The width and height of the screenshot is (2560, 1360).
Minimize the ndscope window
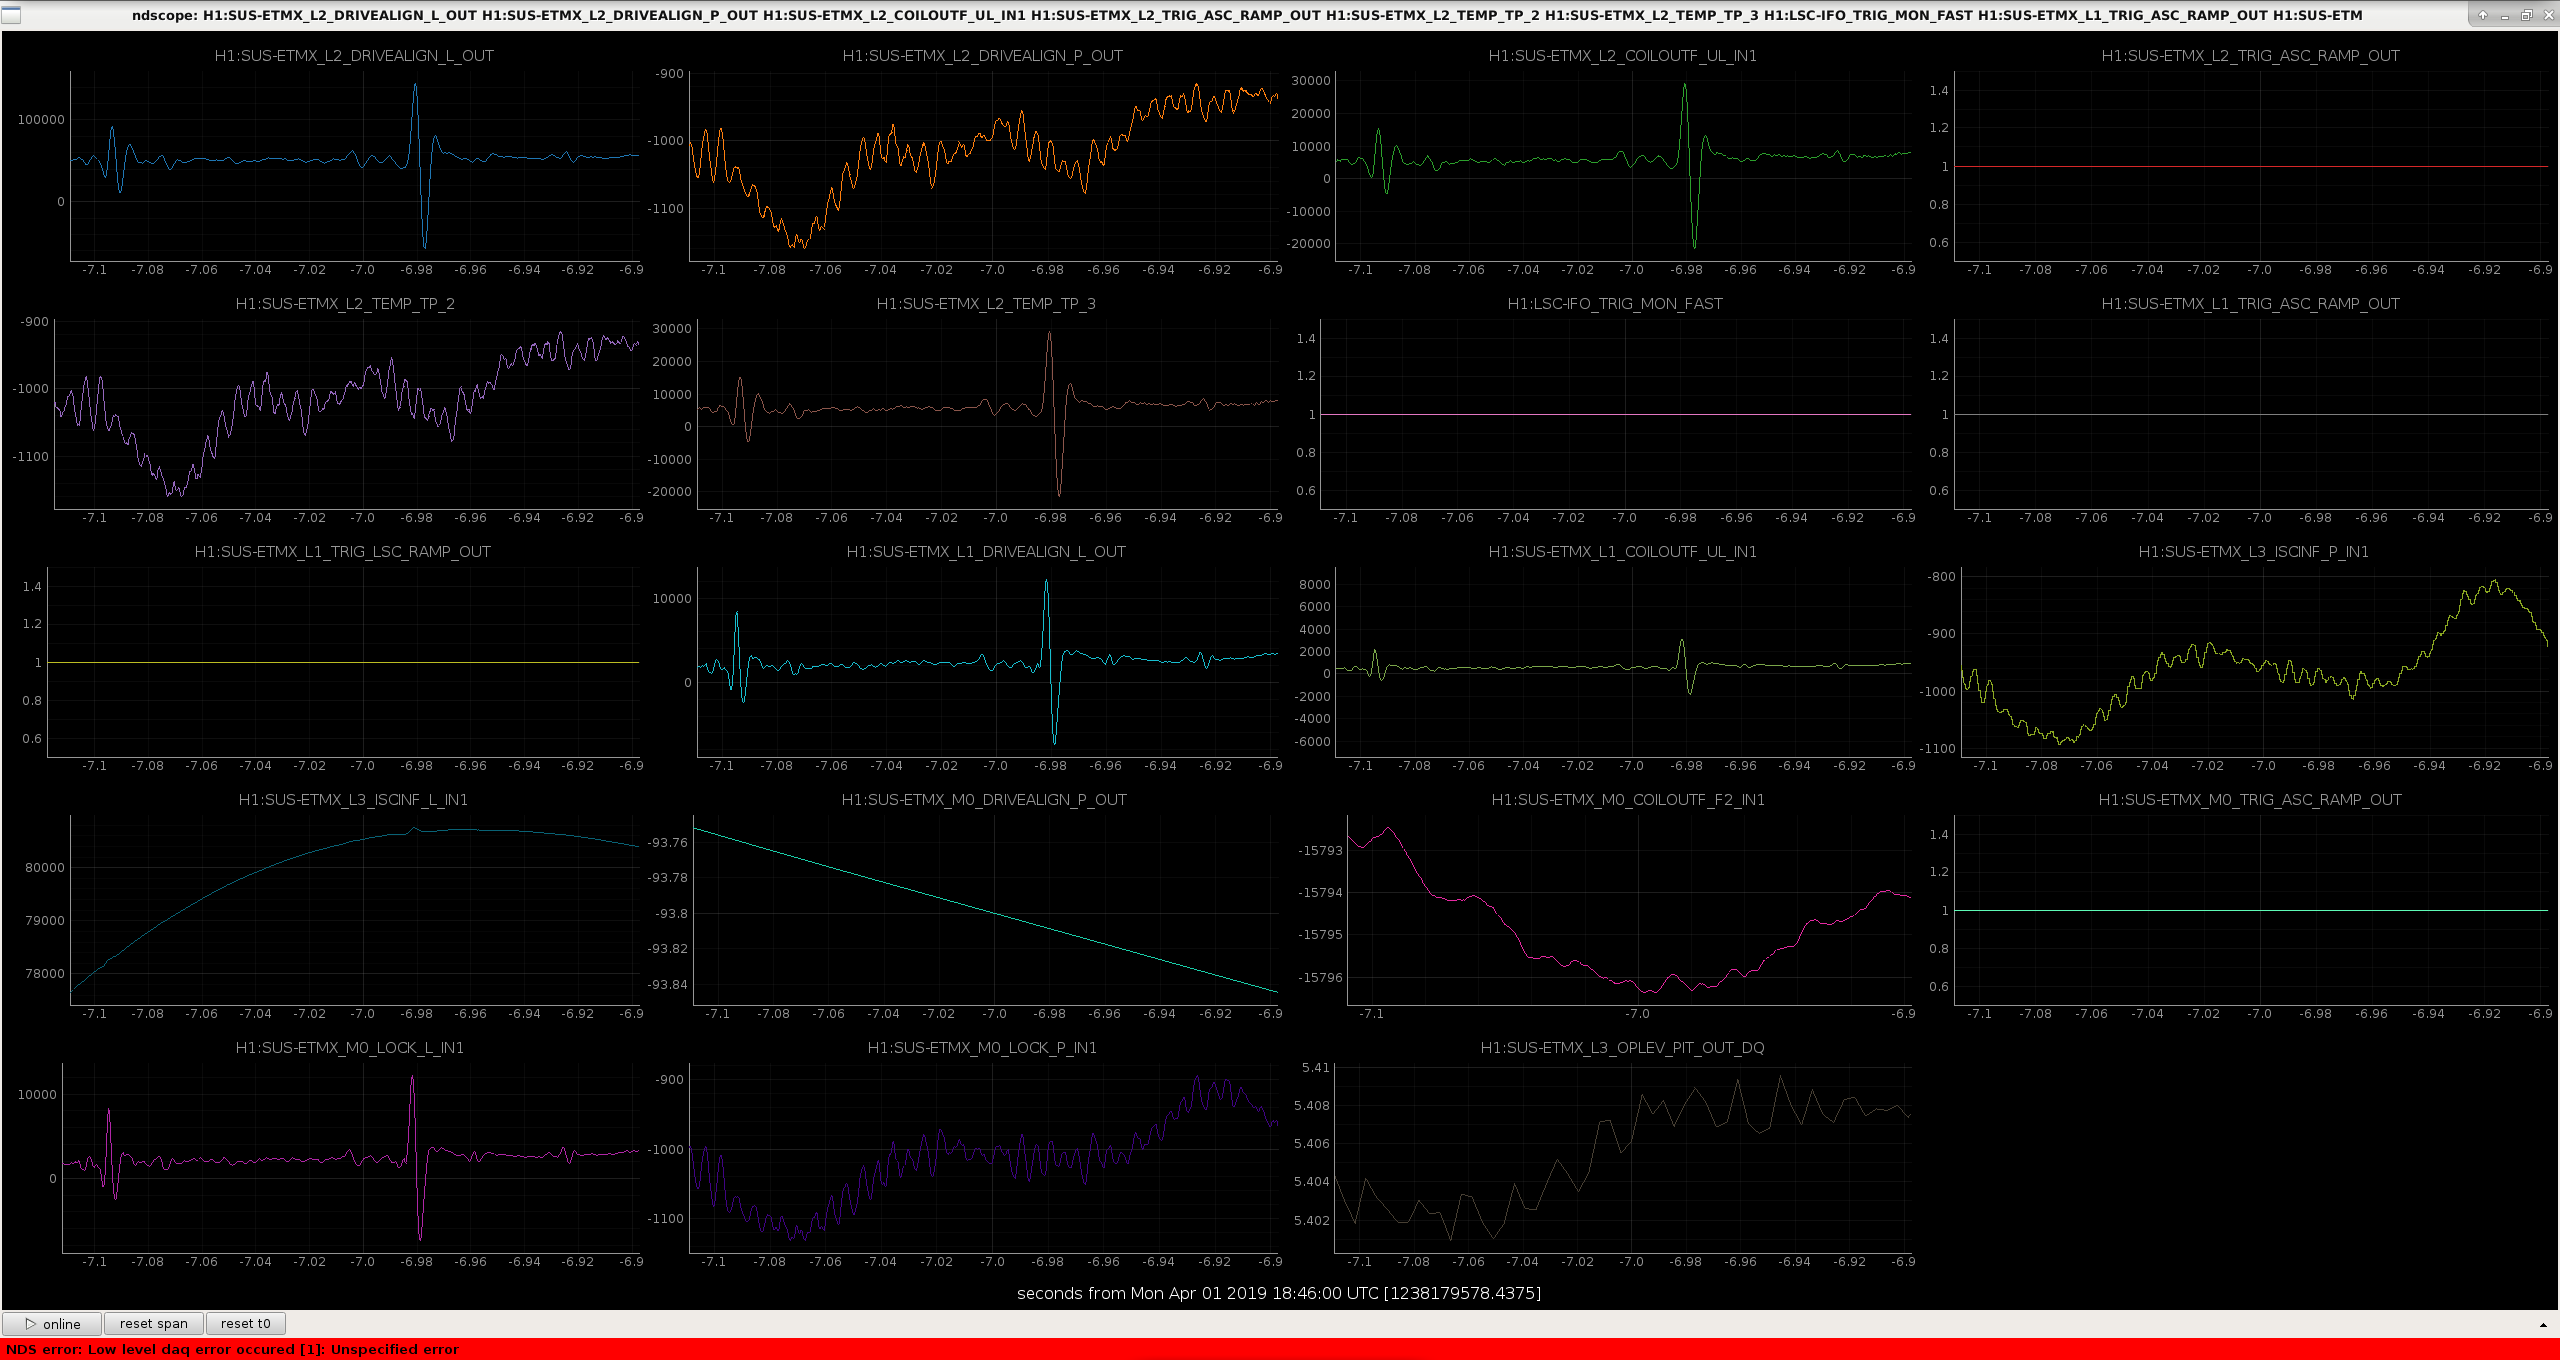pos(2504,15)
